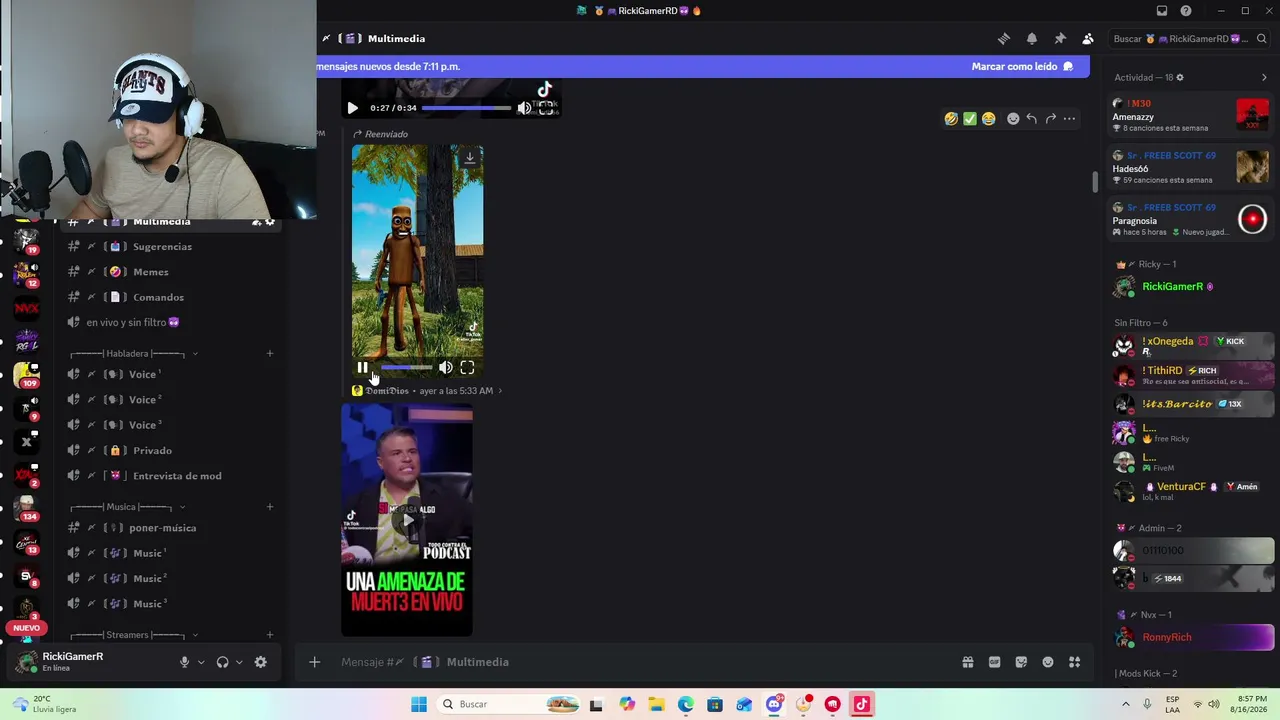Open Multimedia channel settings gear

[270, 222]
